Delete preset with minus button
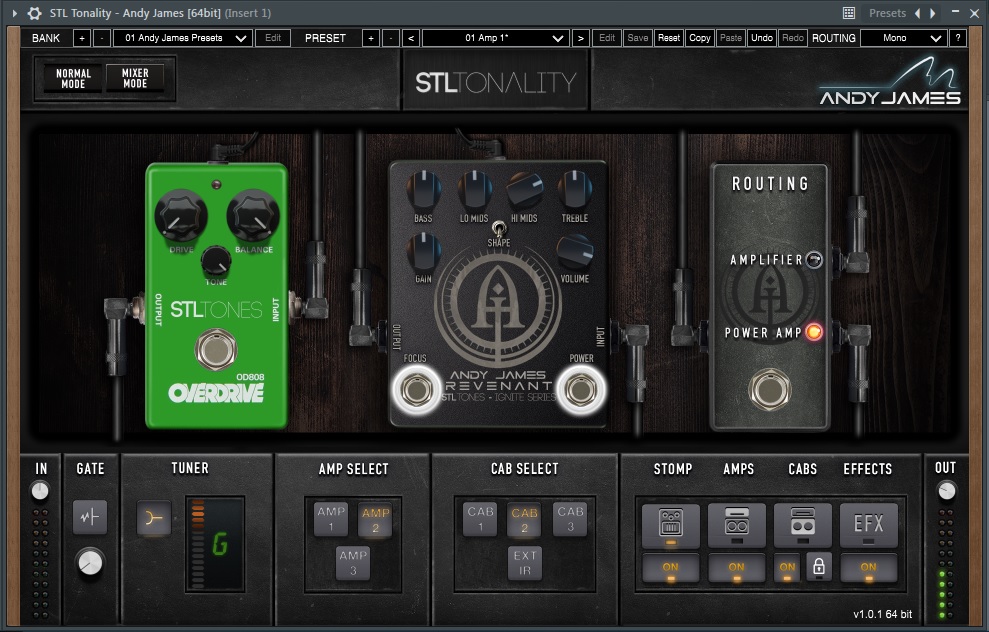 [391, 38]
